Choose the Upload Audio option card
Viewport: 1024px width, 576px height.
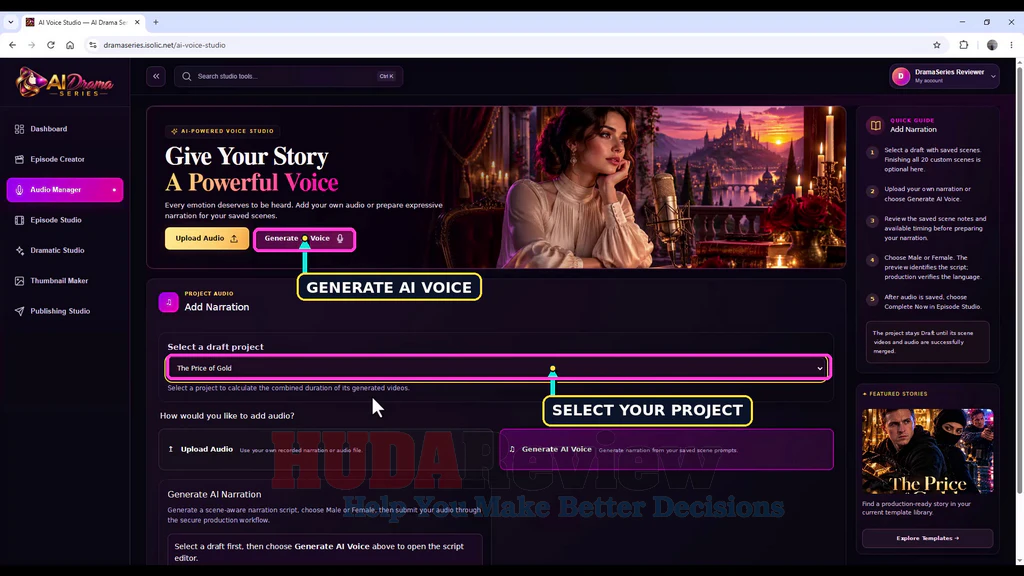click(325, 449)
